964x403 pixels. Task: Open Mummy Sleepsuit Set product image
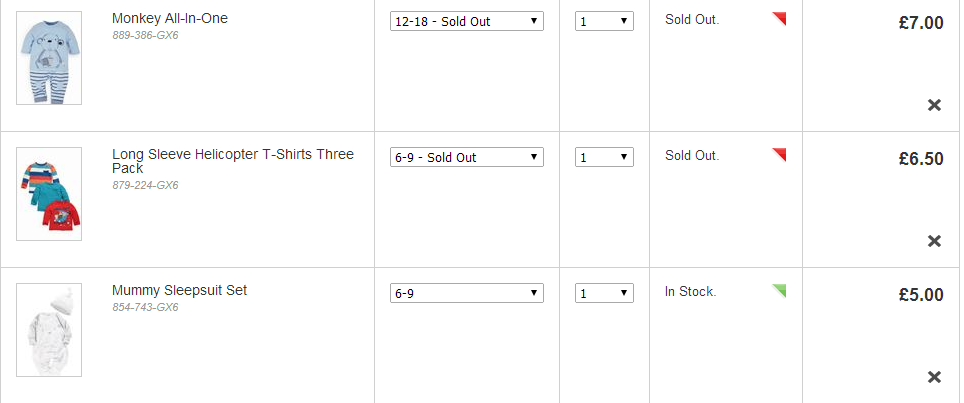(x=48, y=330)
